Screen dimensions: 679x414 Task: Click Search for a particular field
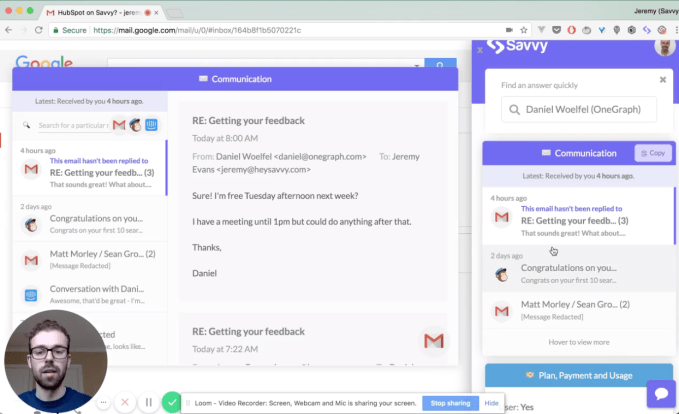coord(74,125)
